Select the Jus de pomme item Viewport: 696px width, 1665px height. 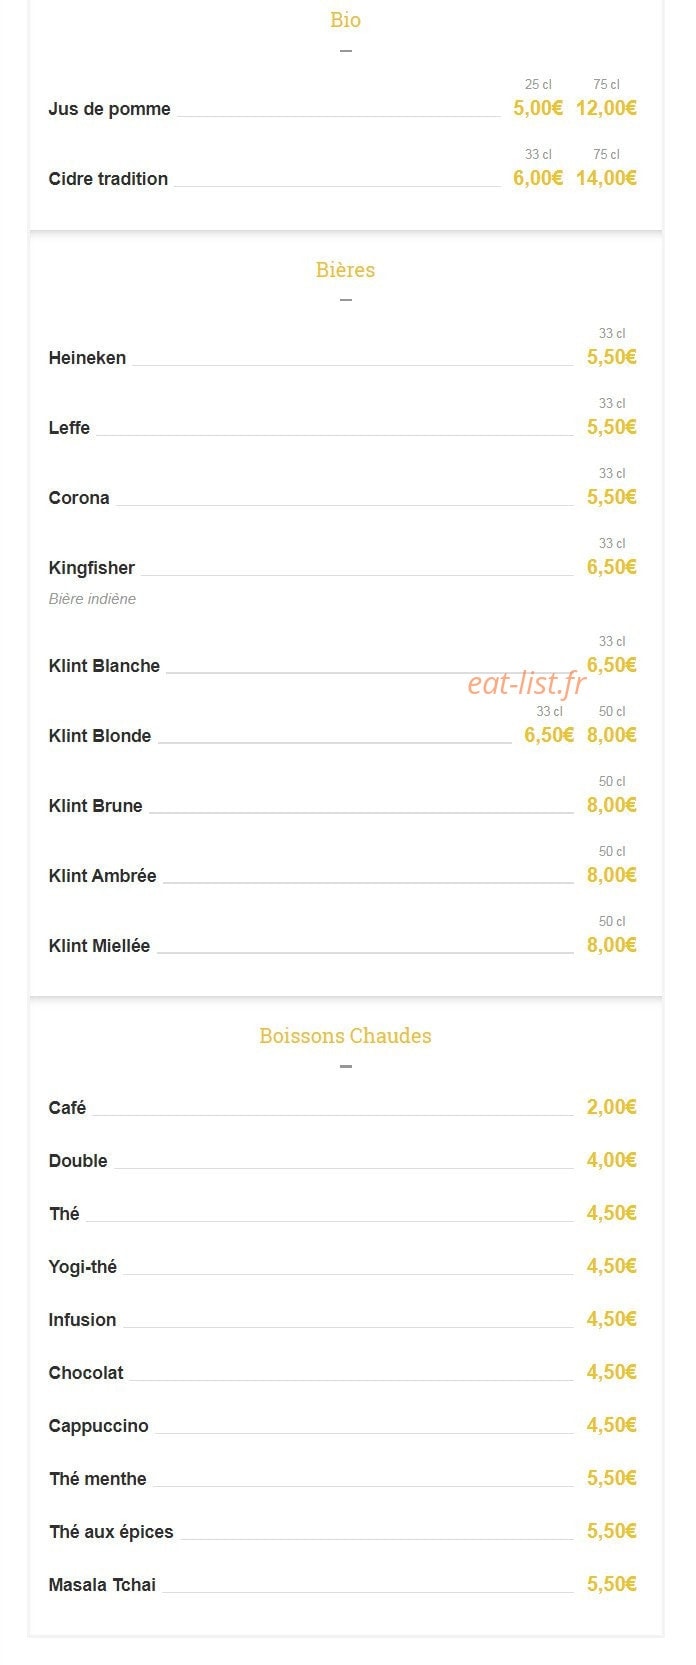click(x=109, y=109)
